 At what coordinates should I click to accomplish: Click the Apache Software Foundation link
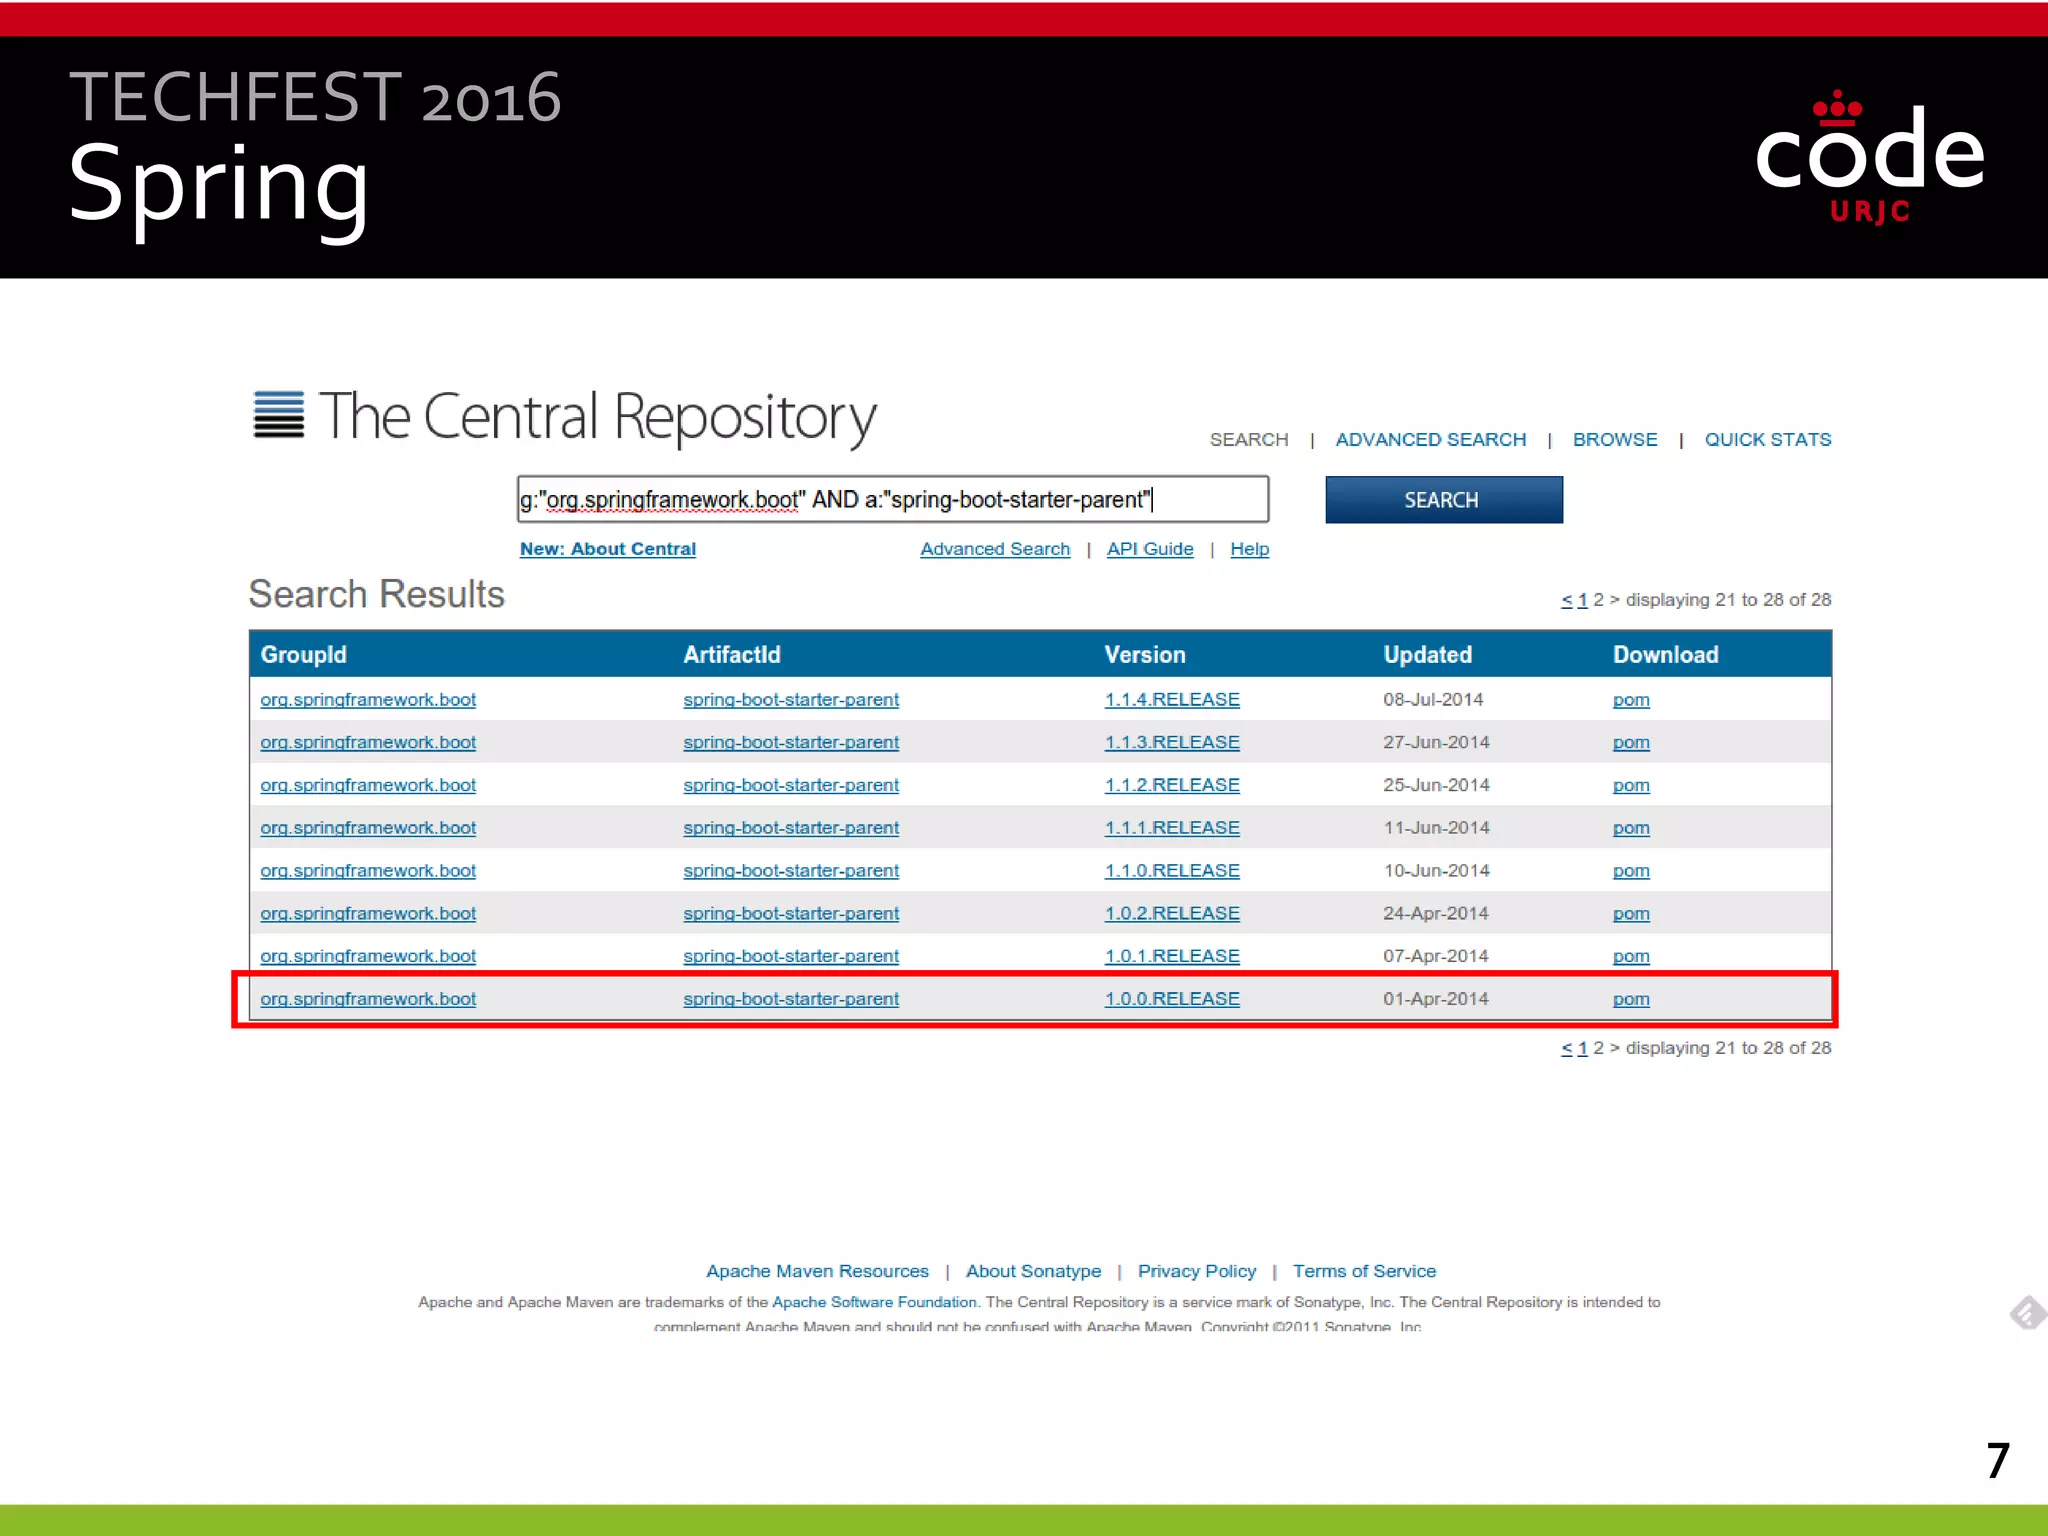point(874,1302)
